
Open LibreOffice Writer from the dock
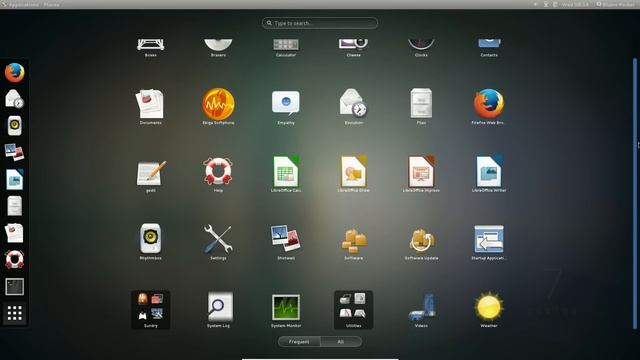tap(15, 179)
